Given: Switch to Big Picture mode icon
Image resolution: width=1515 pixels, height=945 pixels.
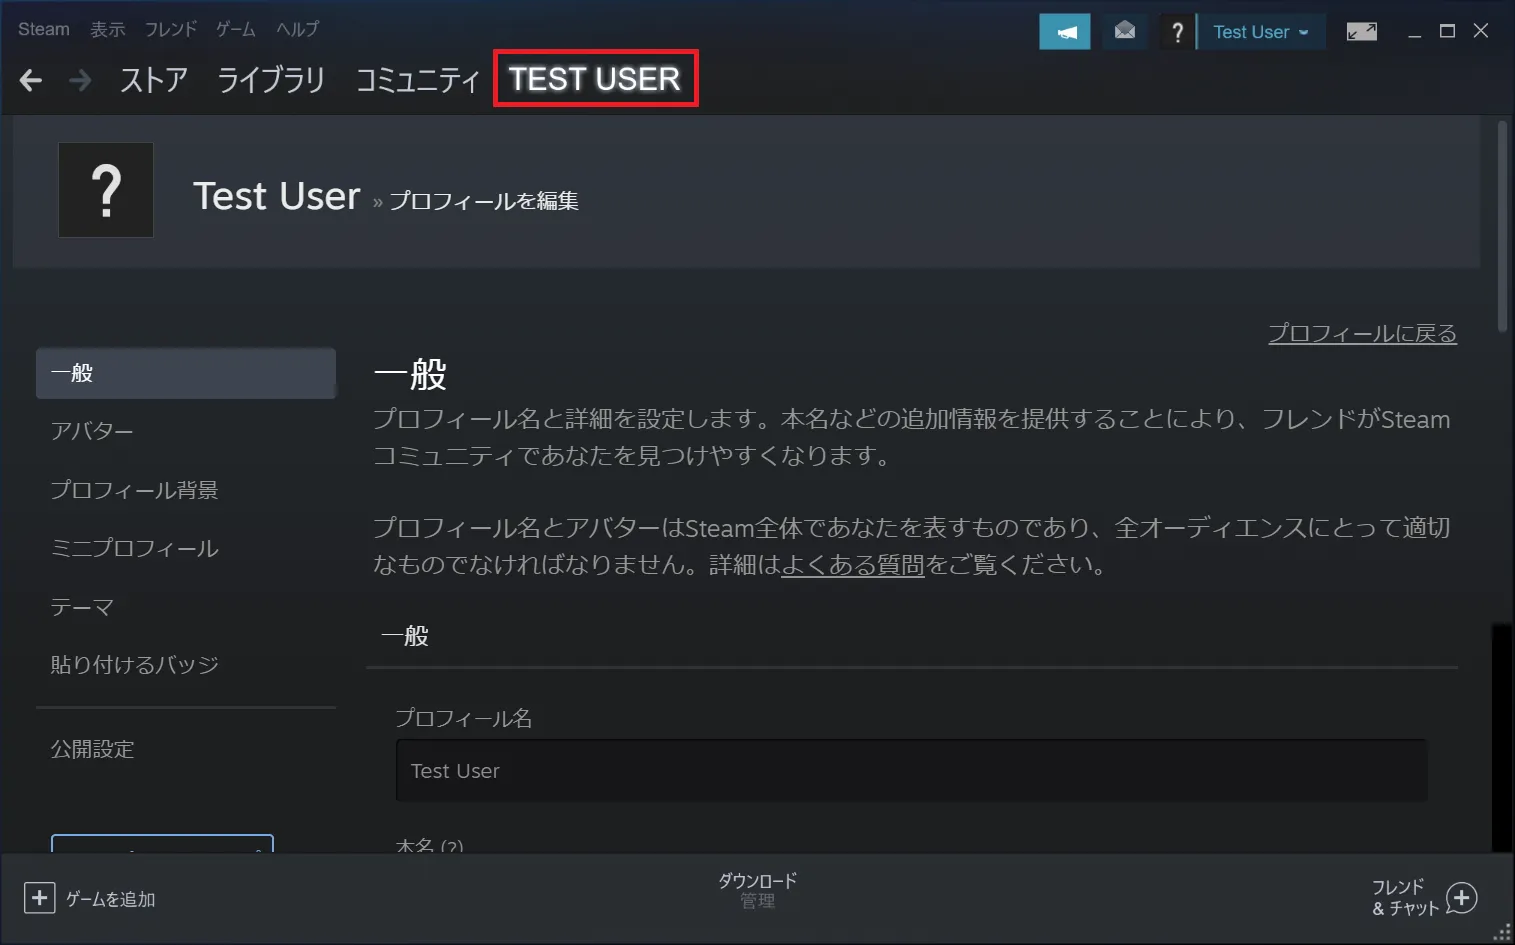Looking at the screenshot, I should [1362, 32].
